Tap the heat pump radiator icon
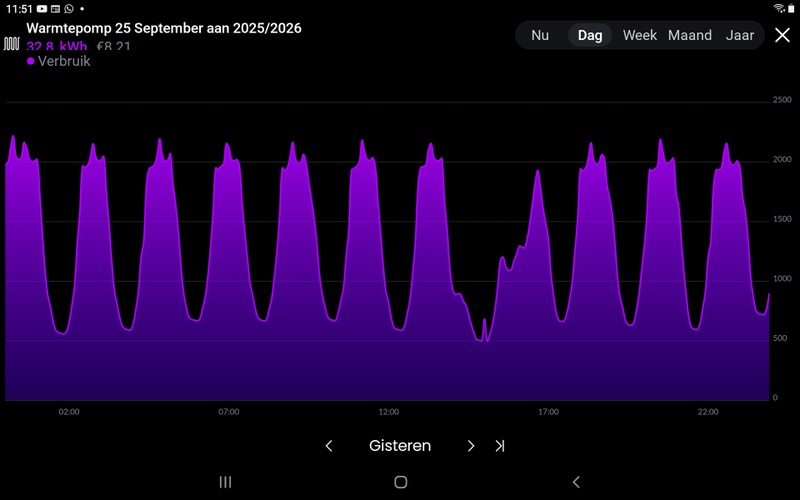Viewport: 800px width, 500px height. coord(11,44)
